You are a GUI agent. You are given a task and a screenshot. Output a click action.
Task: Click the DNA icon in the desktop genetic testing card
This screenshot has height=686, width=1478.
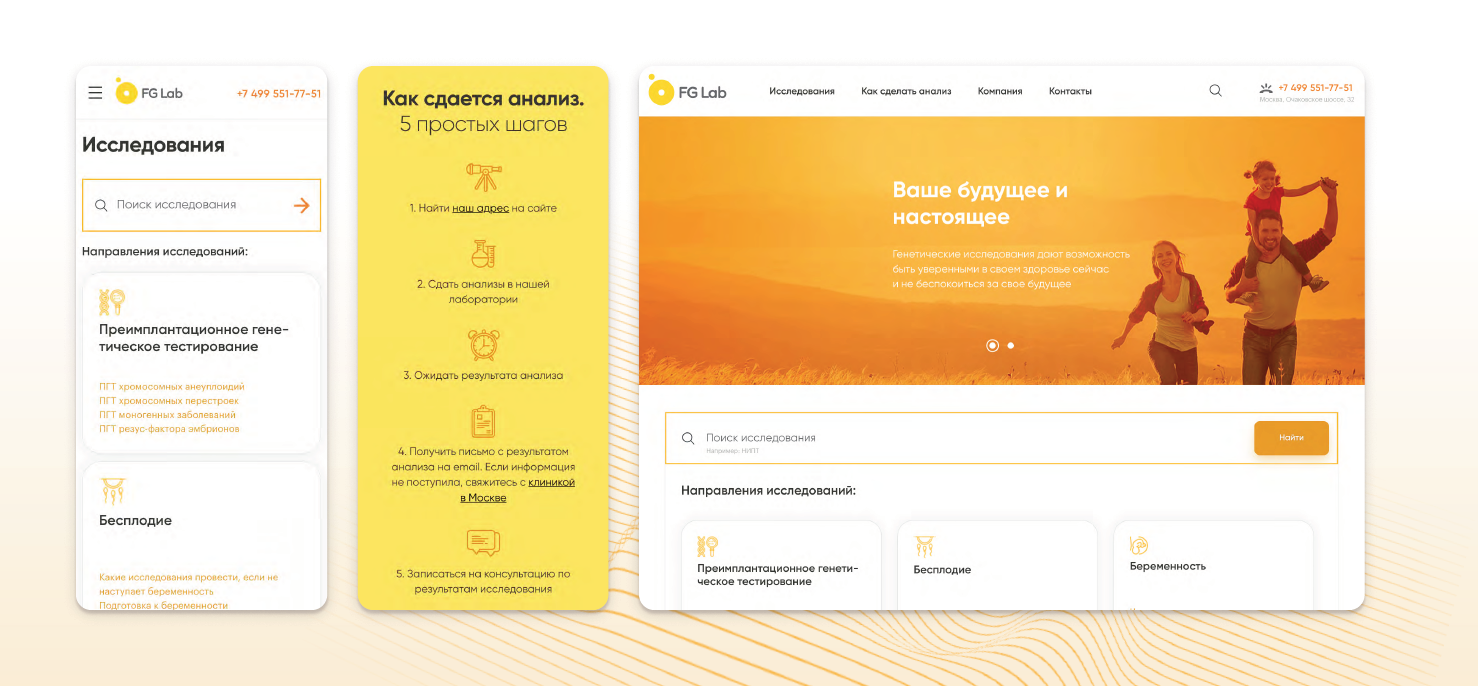tap(707, 546)
